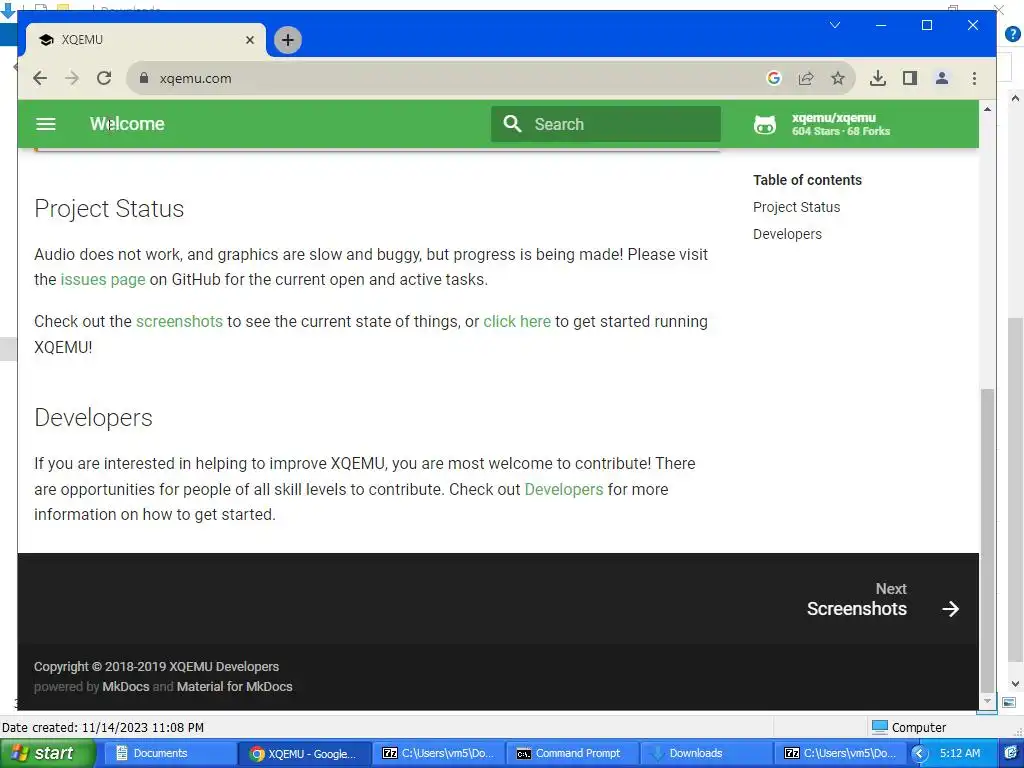Image resolution: width=1024 pixels, height=768 pixels.
Task: Click the page scroll down arrow
Action: coord(987,701)
